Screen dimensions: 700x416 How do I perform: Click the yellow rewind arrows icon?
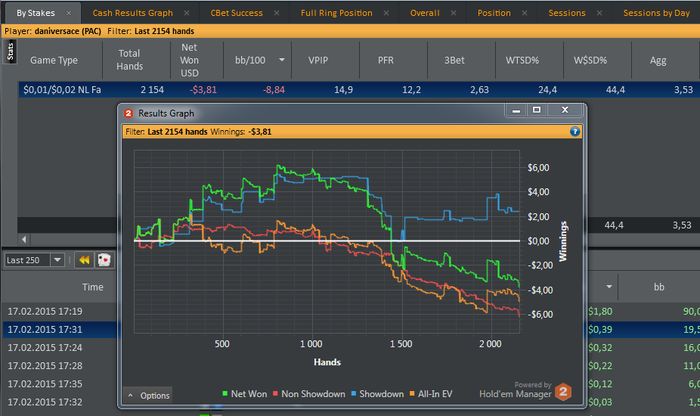coord(84,260)
